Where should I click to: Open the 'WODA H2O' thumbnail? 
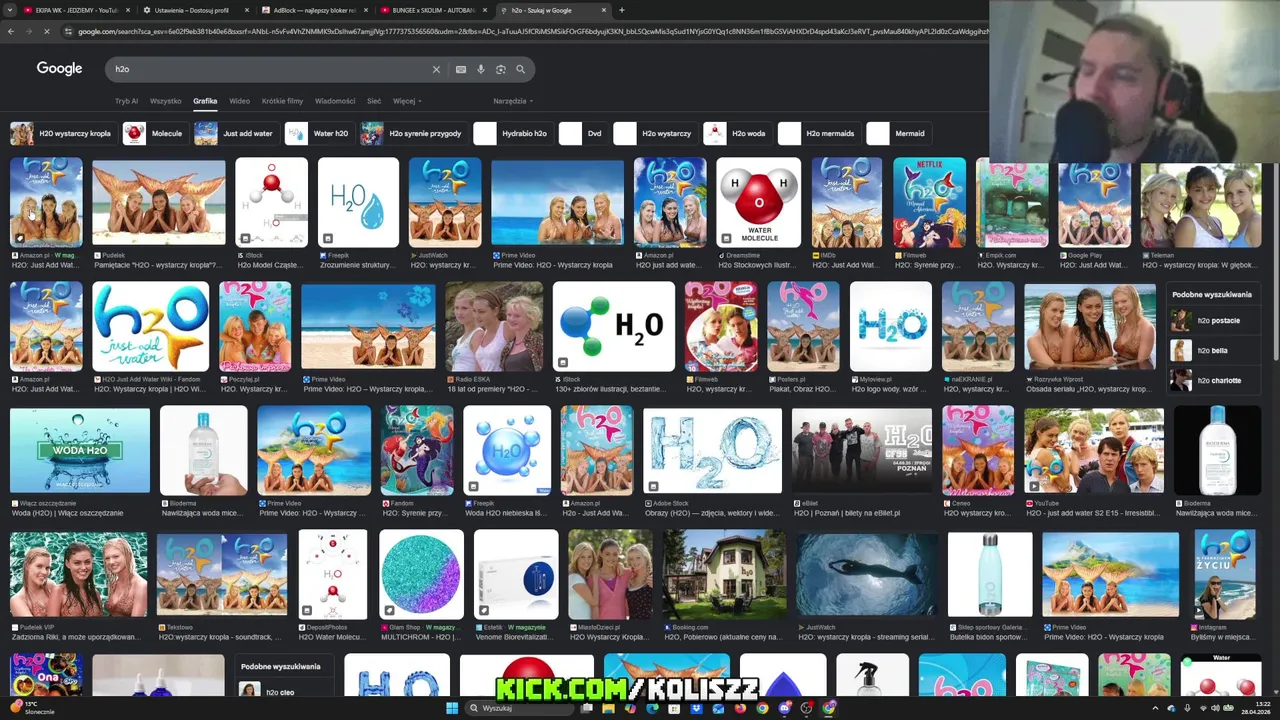click(80, 450)
